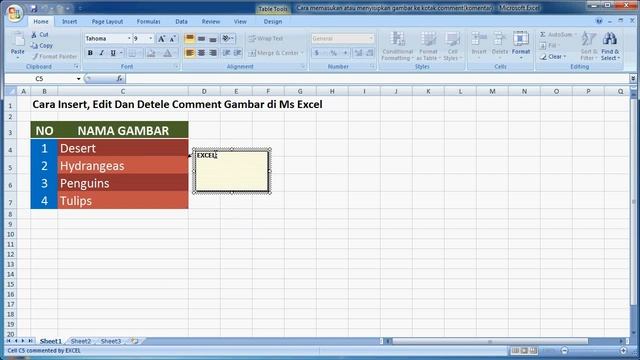
Task: Click the horizontal scrollbar thumb
Action: click(490, 341)
